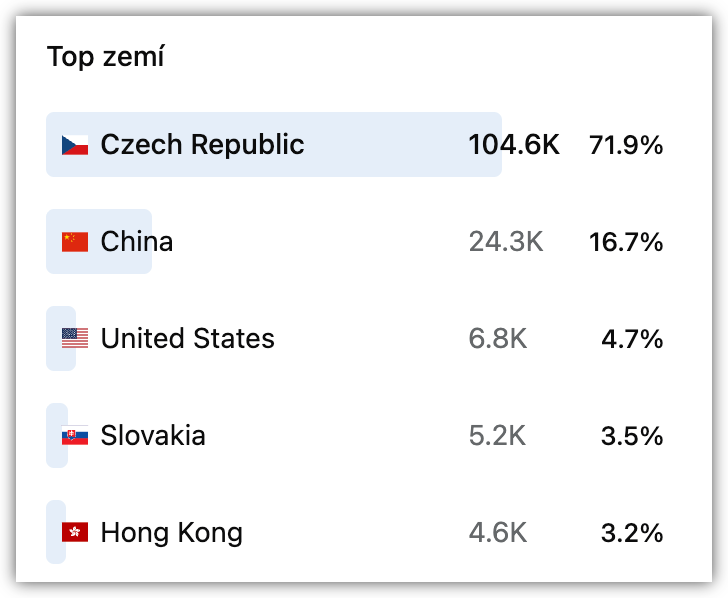Screen dimensions: 728x598
Task: Click the China flag icon
Action: coord(75,242)
